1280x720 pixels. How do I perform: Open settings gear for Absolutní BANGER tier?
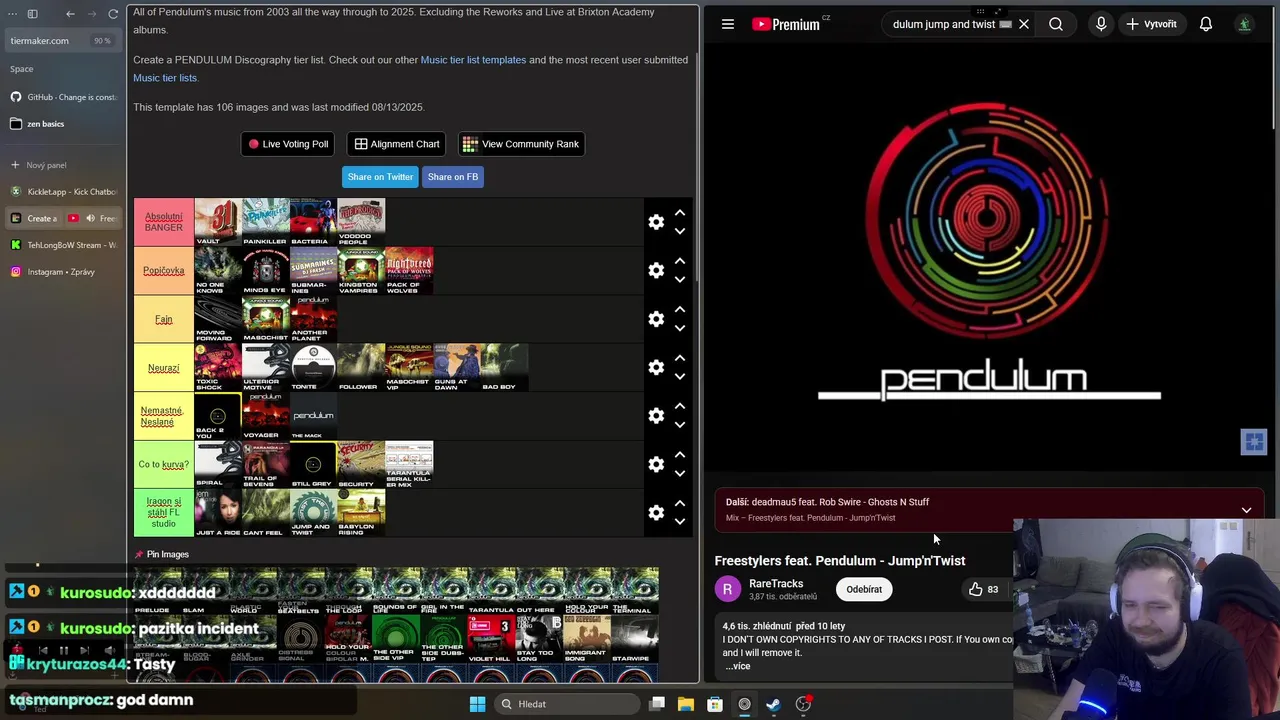tap(656, 222)
